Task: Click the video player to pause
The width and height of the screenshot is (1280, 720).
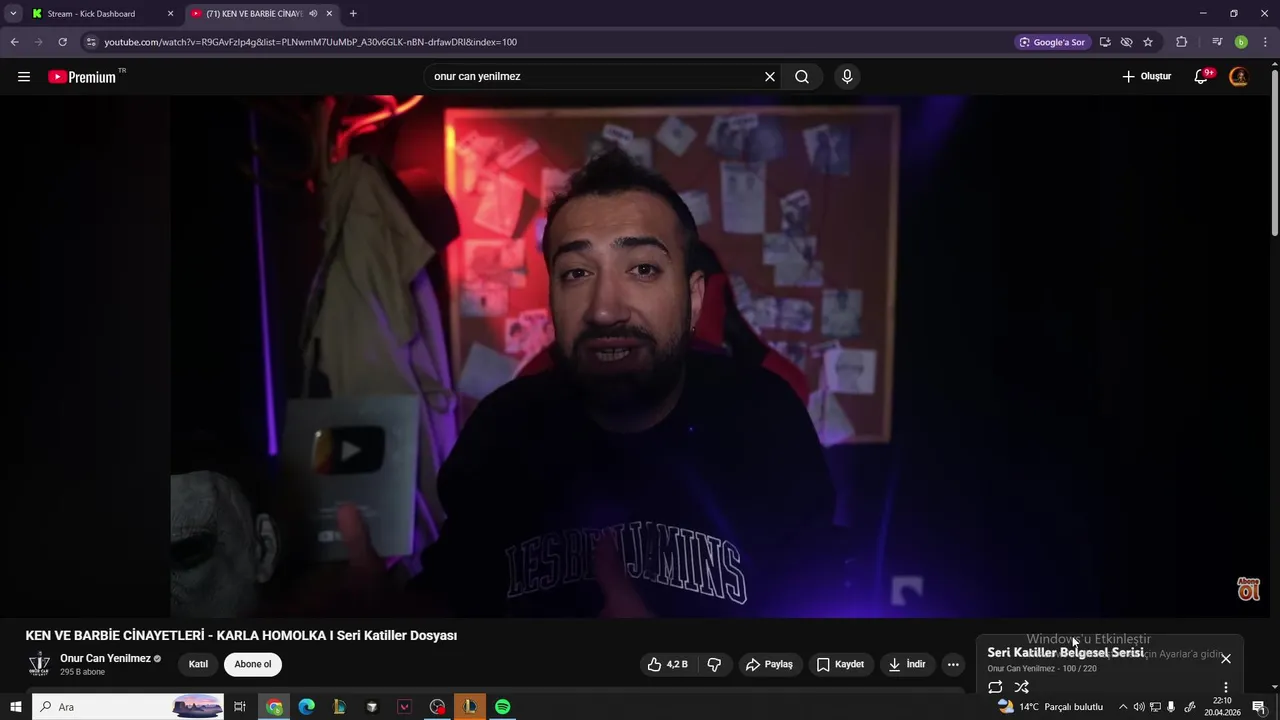Action: [635, 357]
